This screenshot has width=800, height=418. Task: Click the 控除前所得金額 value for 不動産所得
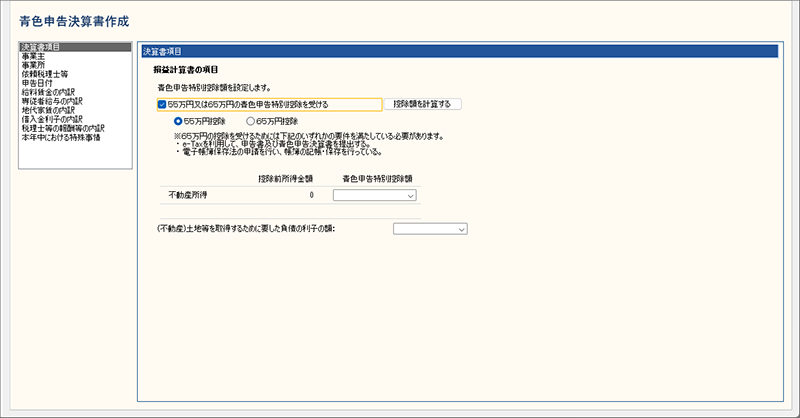click(311, 197)
